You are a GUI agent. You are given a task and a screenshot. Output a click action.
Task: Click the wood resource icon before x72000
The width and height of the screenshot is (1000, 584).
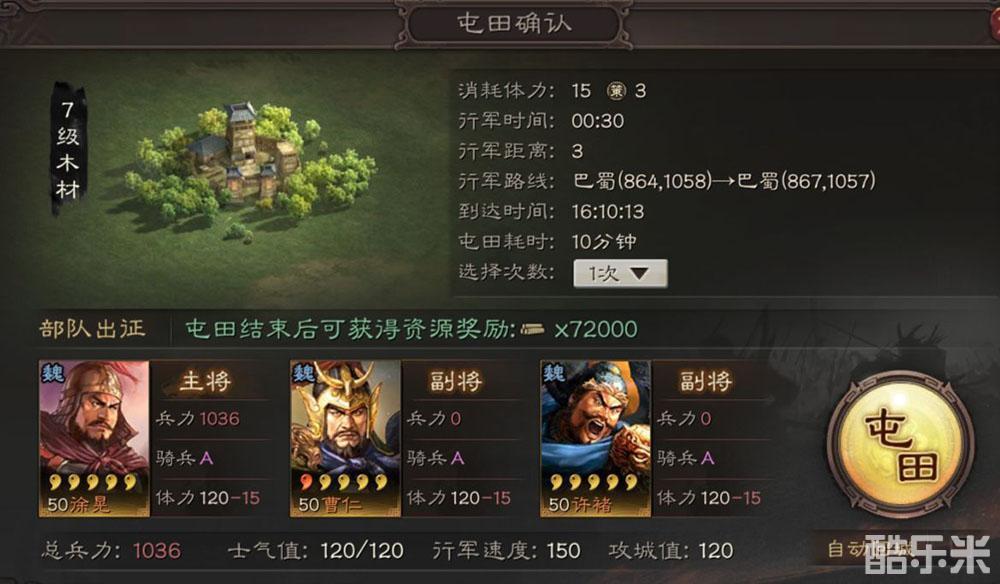[x=533, y=330]
